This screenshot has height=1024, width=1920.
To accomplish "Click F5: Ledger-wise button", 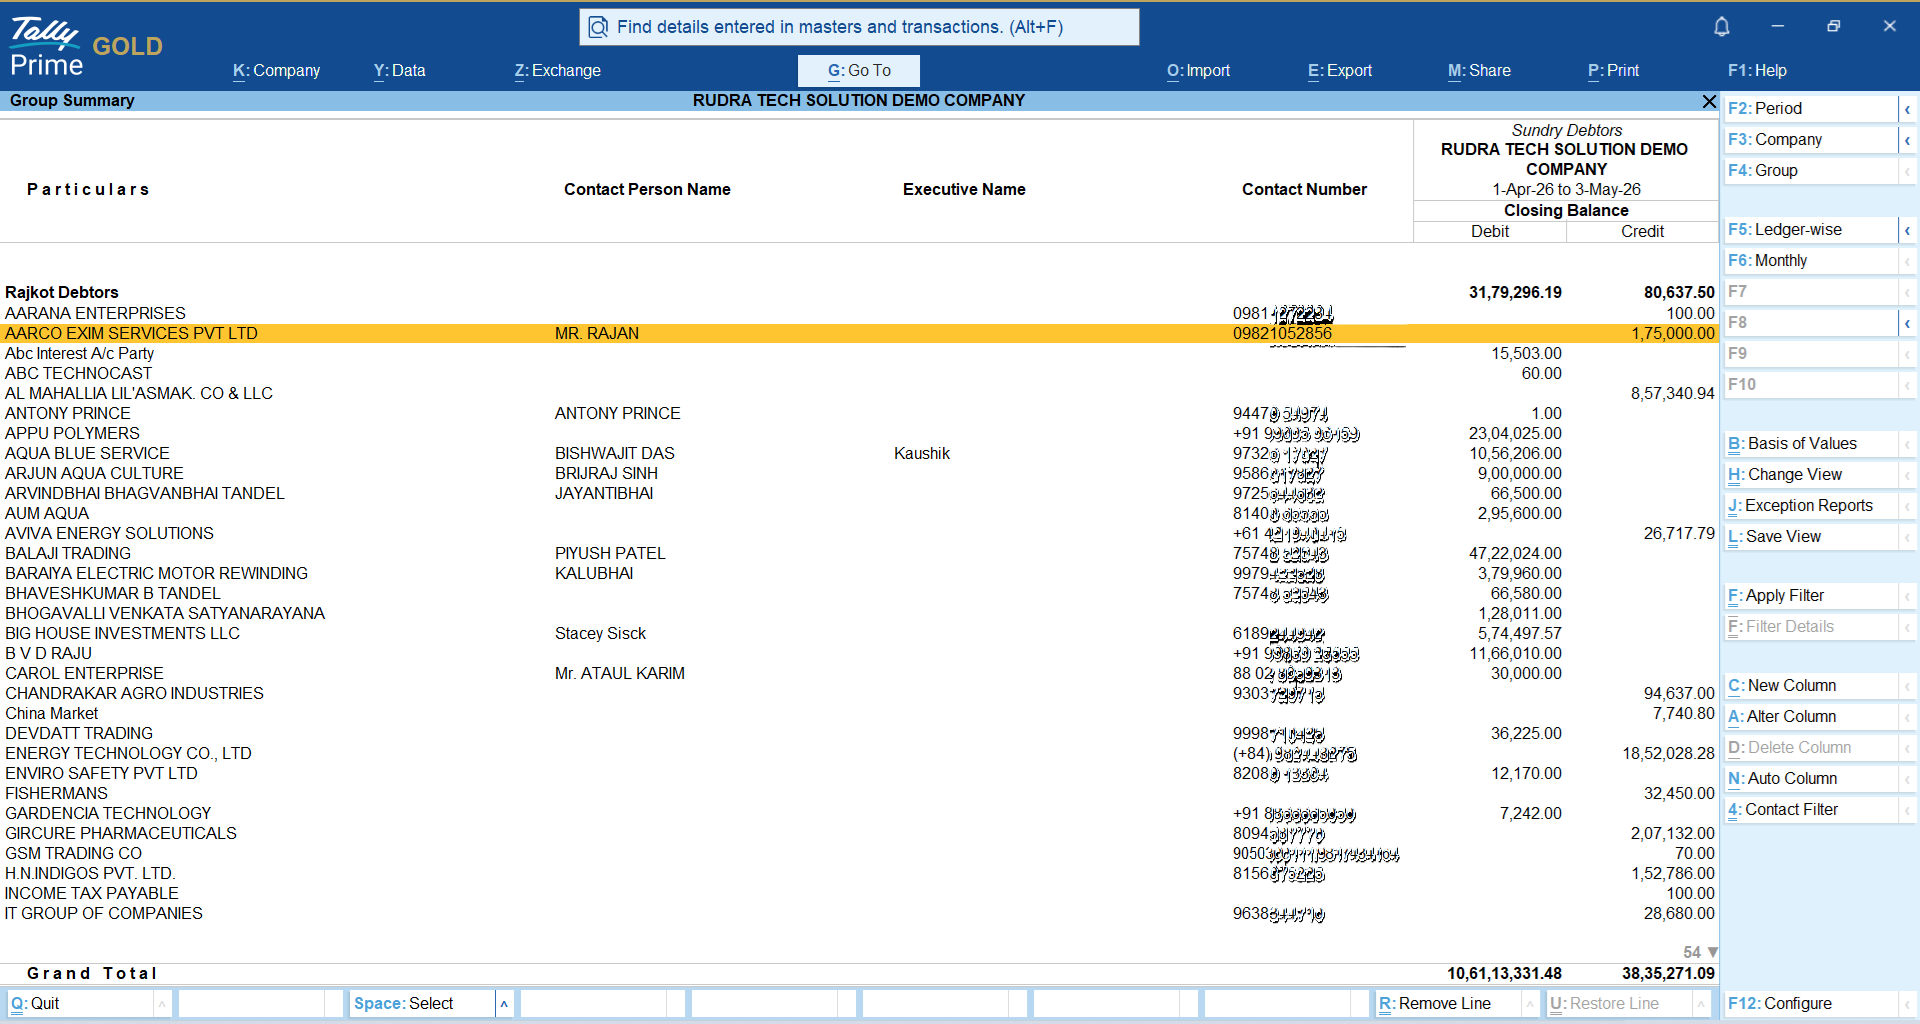I will (x=1810, y=230).
